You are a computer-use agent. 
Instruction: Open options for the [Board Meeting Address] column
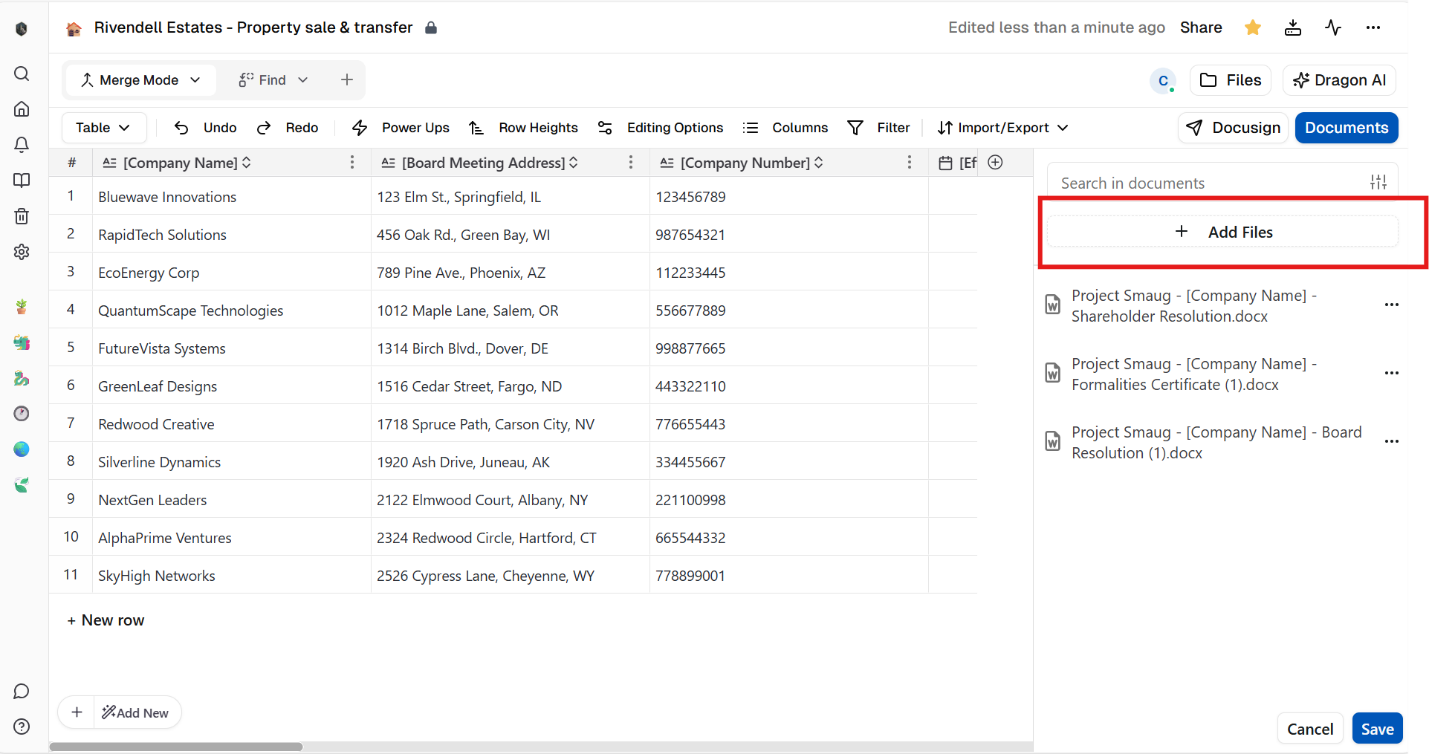(631, 162)
